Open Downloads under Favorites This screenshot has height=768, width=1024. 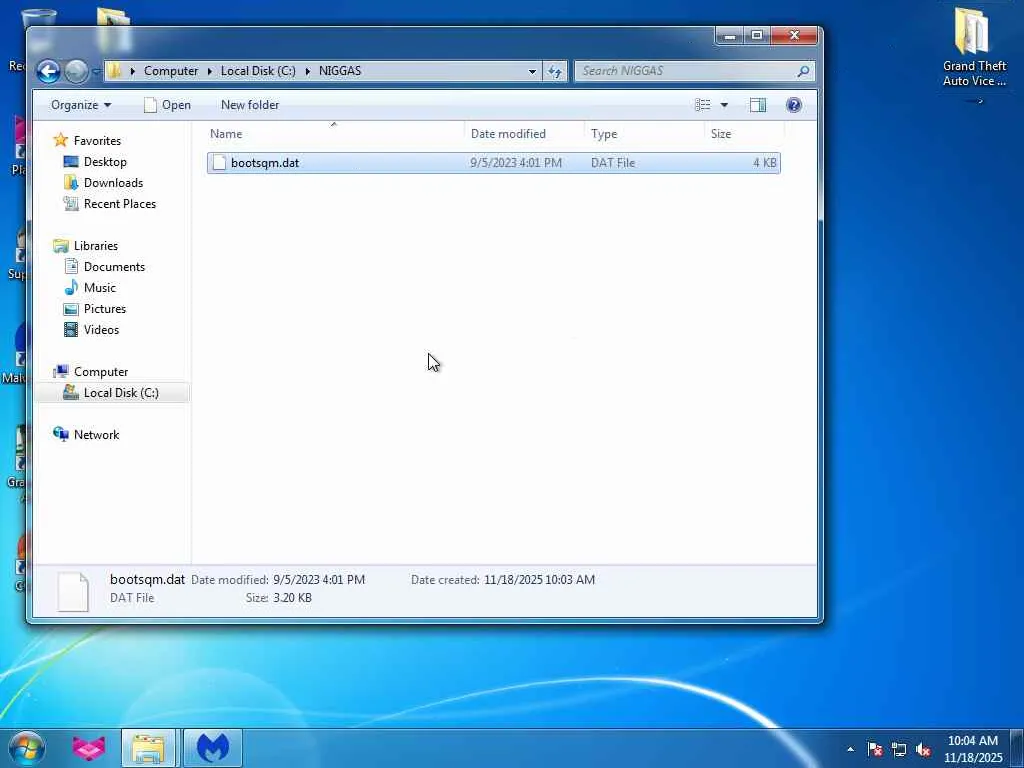pos(113,182)
